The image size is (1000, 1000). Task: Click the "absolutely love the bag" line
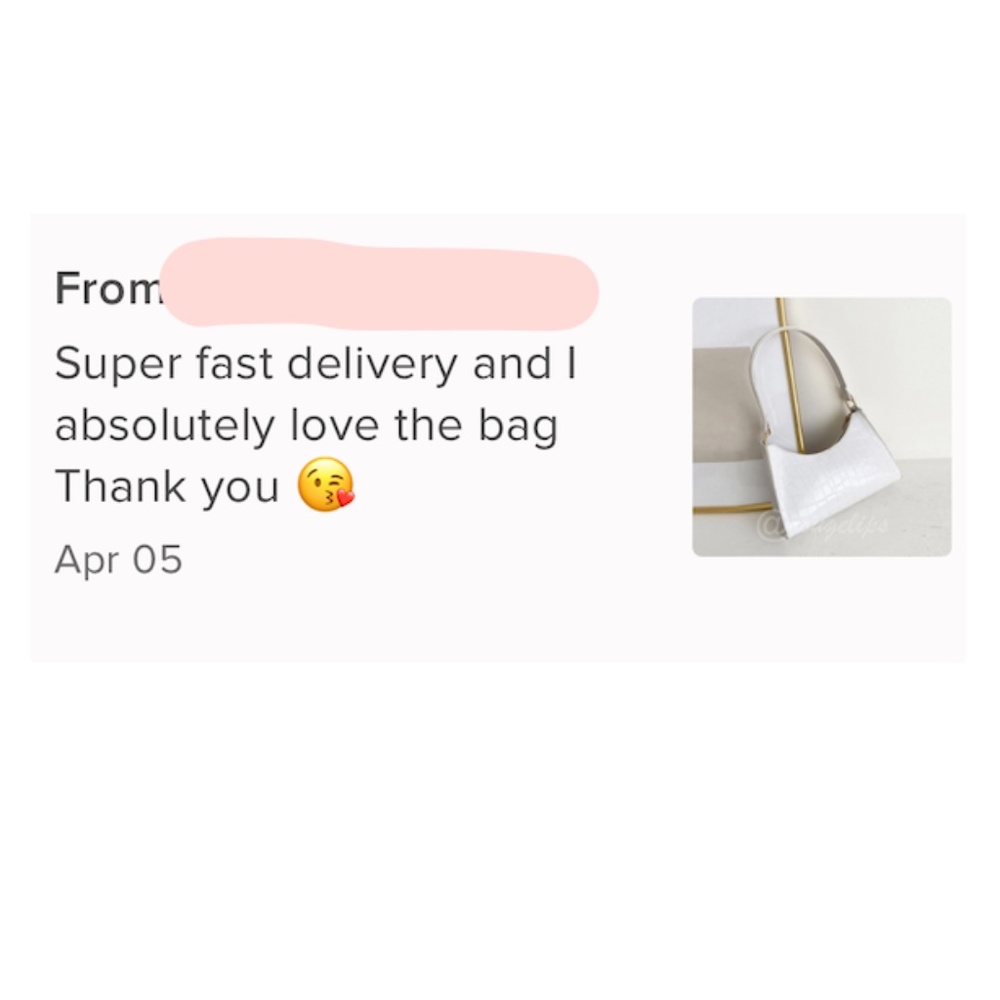(x=306, y=426)
